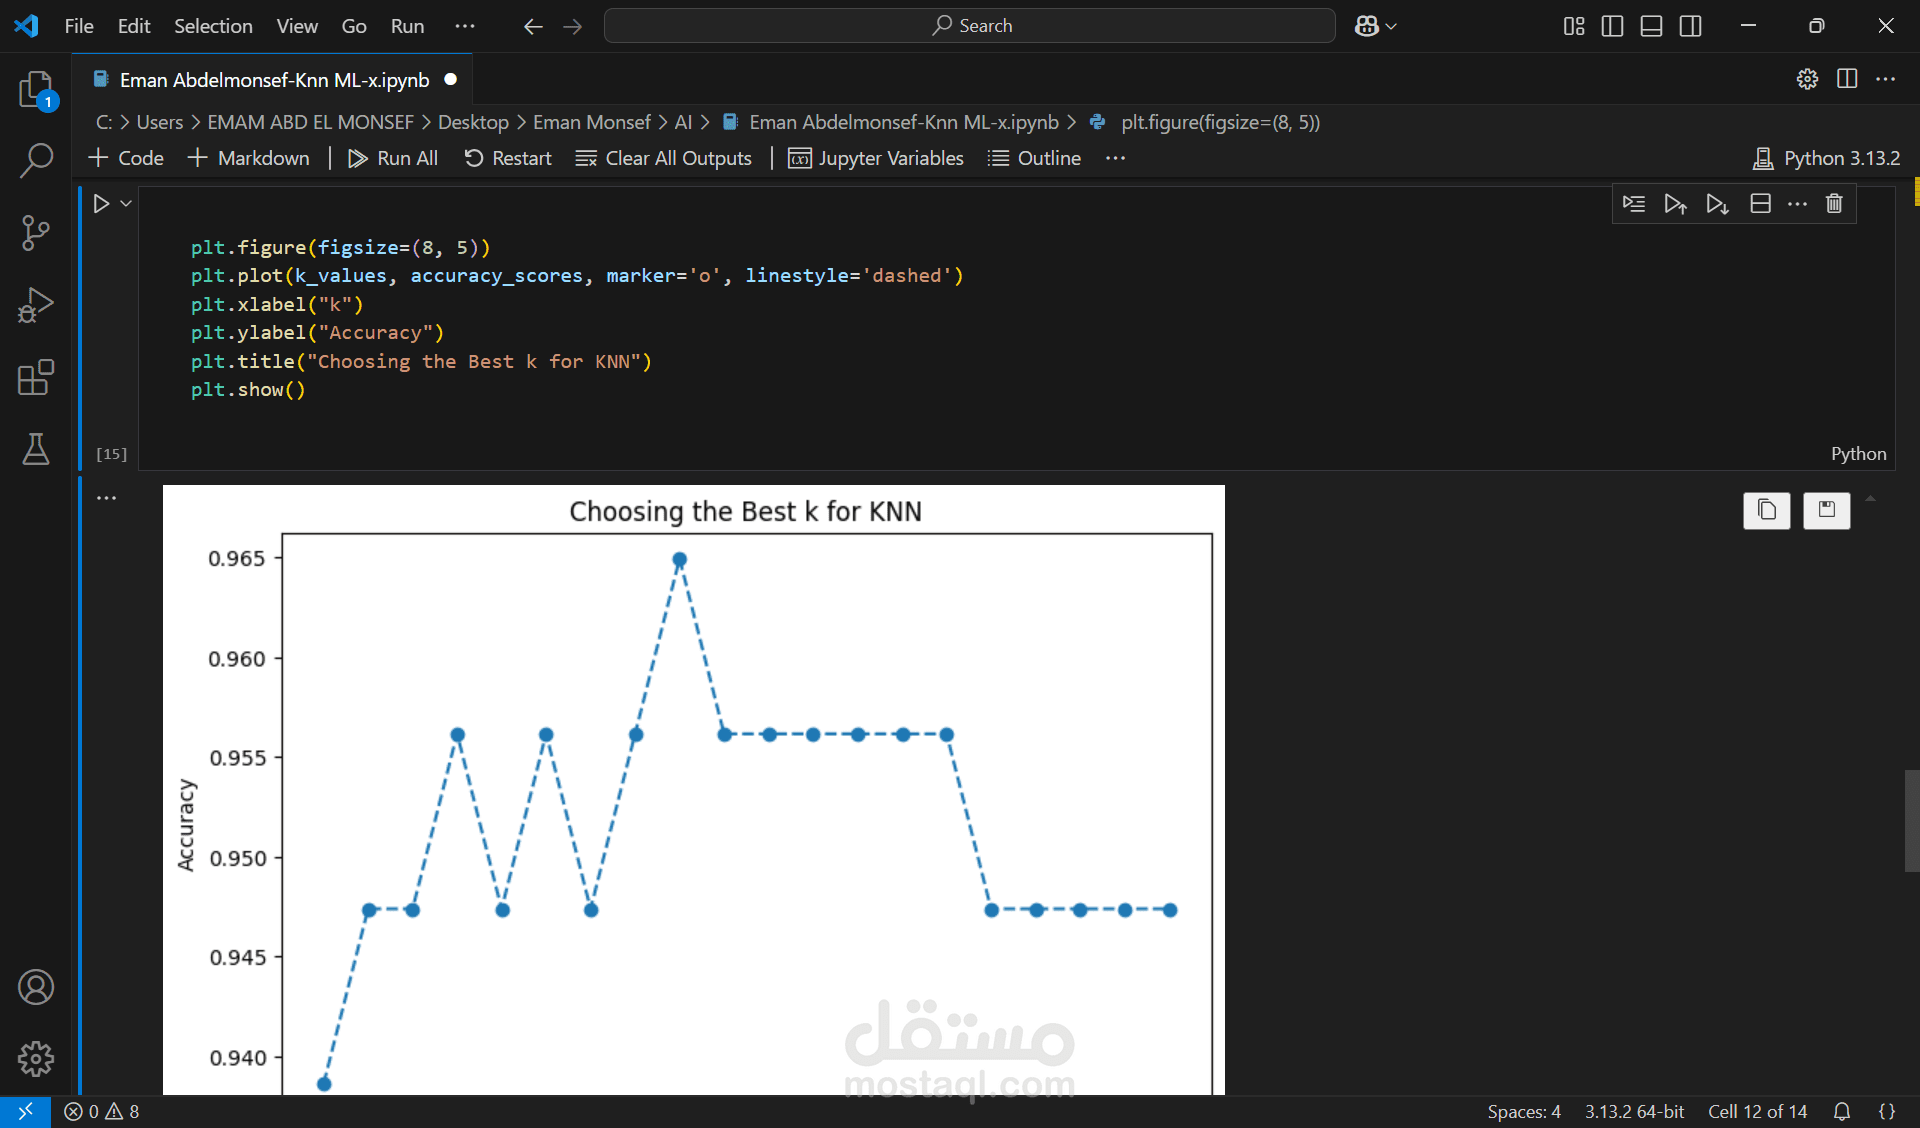Image resolution: width=1920 pixels, height=1128 pixels.
Task: Click the Search command center field
Action: (x=970, y=26)
